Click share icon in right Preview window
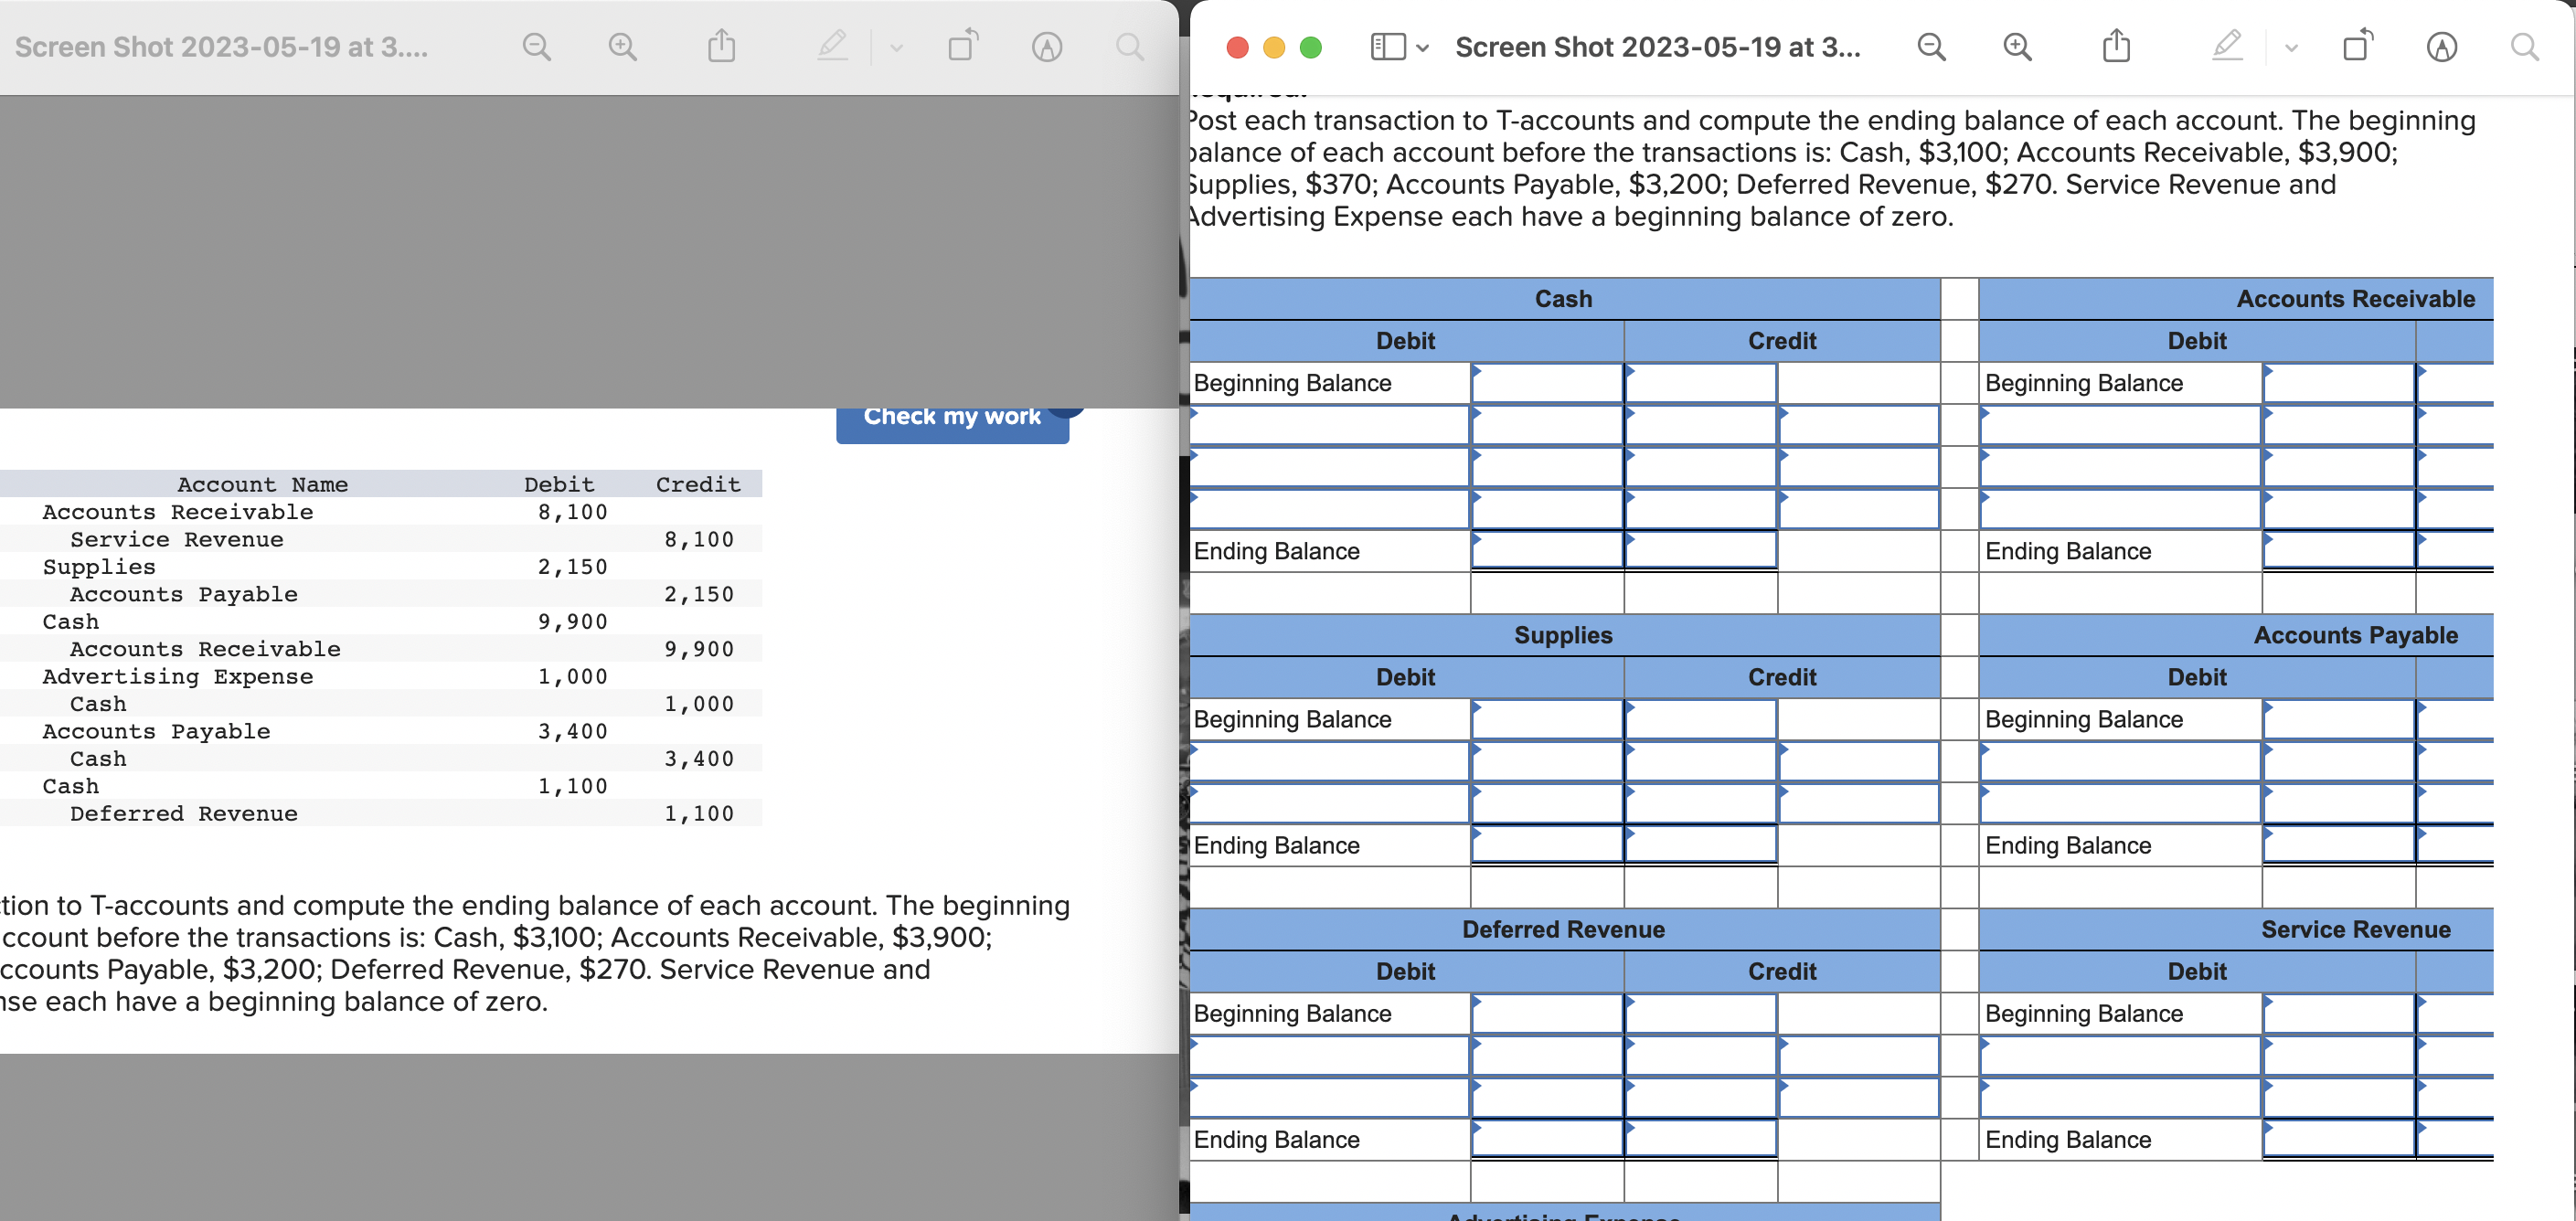Image resolution: width=2576 pixels, height=1221 pixels. point(2116,47)
